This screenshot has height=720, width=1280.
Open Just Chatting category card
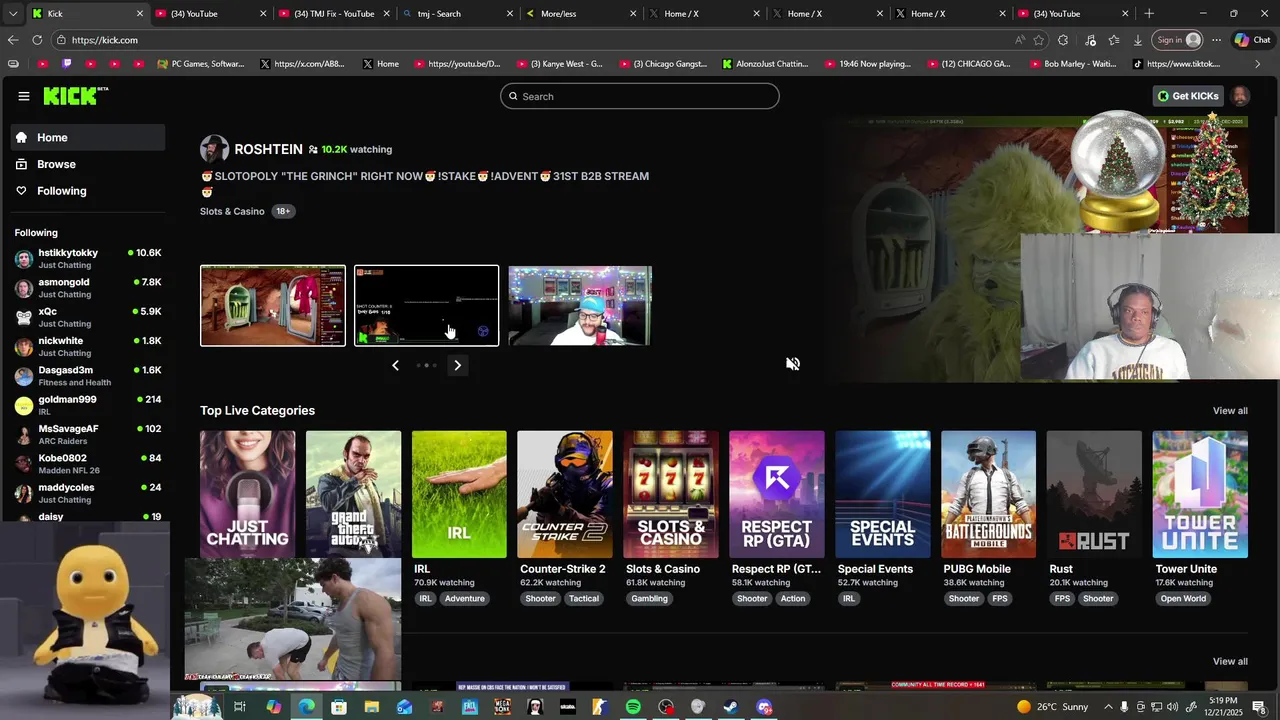click(x=247, y=494)
